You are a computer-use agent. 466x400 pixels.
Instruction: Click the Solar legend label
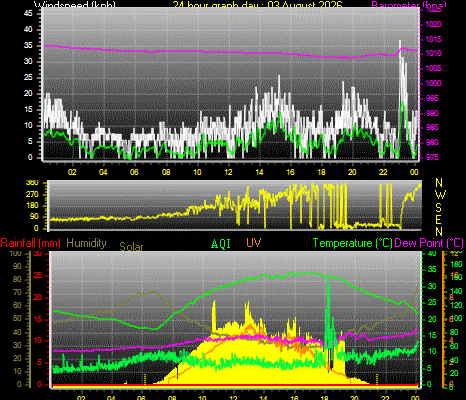[x=131, y=247]
